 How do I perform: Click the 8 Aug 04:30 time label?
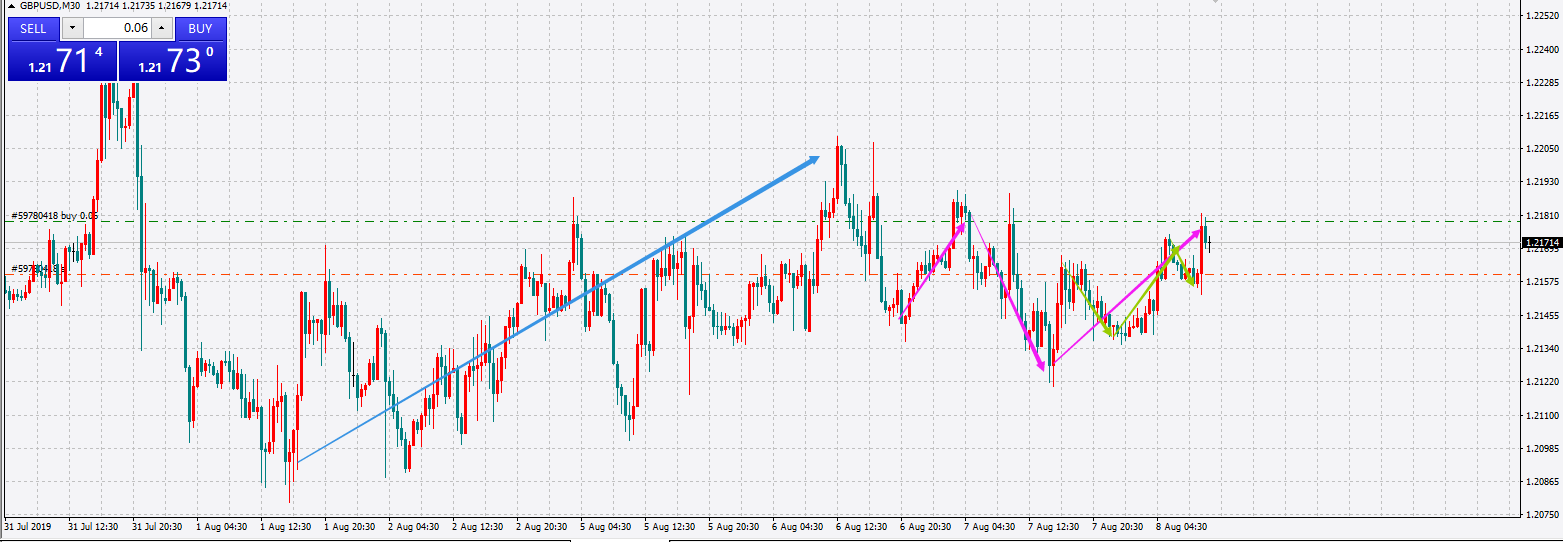pyautogui.click(x=1182, y=526)
